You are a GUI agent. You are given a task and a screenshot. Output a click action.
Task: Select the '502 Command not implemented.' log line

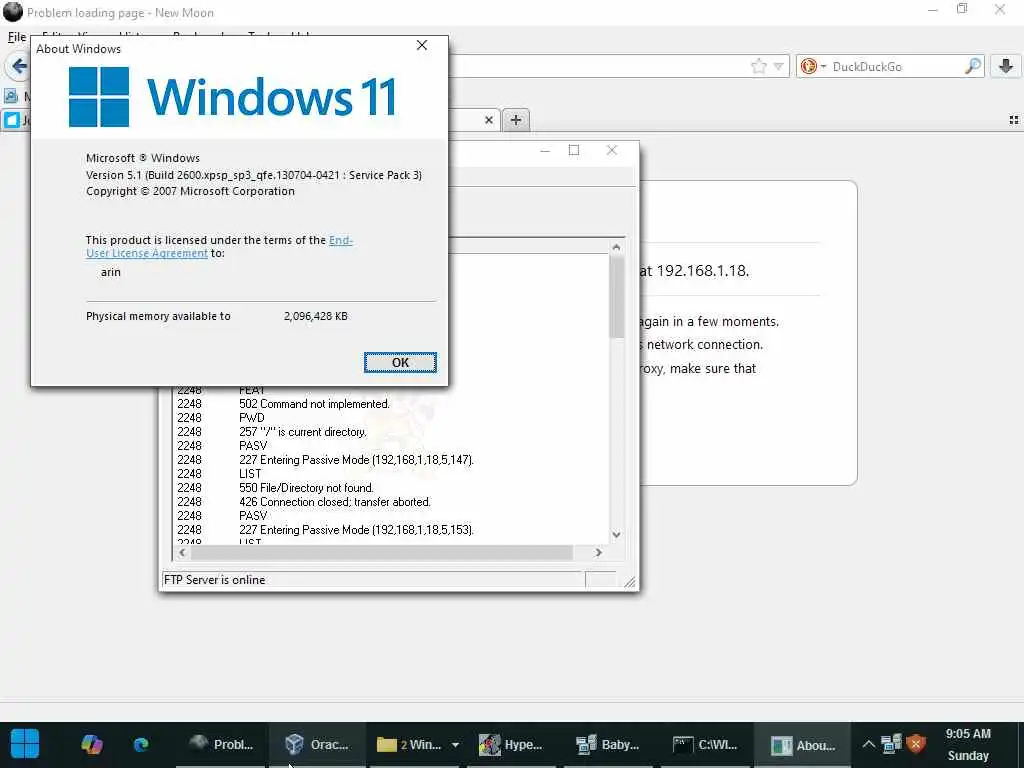tap(314, 404)
